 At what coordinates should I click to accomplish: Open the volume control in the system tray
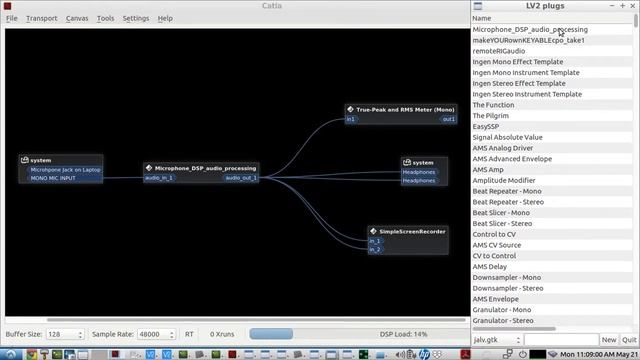(400, 354)
